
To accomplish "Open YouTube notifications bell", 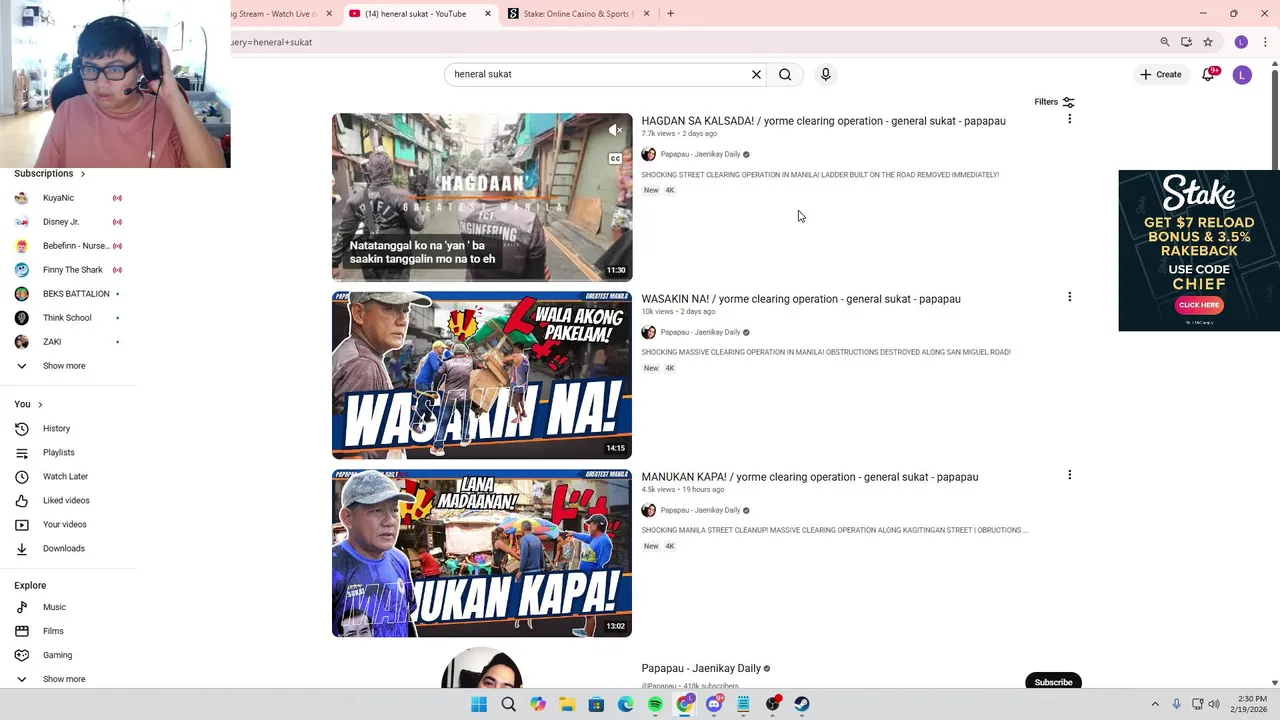I will tap(1208, 74).
